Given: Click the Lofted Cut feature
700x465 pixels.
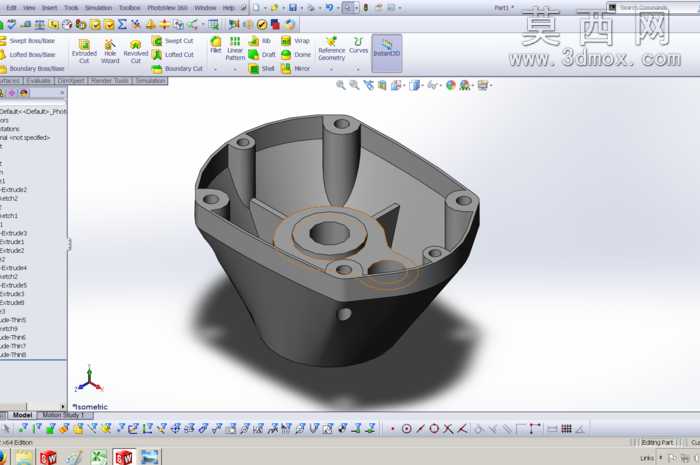Looking at the screenshot, I should coord(173,54).
